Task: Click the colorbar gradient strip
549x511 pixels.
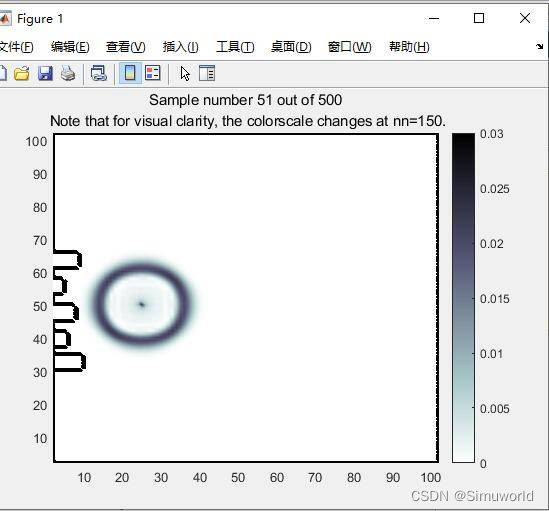Action: (x=463, y=298)
